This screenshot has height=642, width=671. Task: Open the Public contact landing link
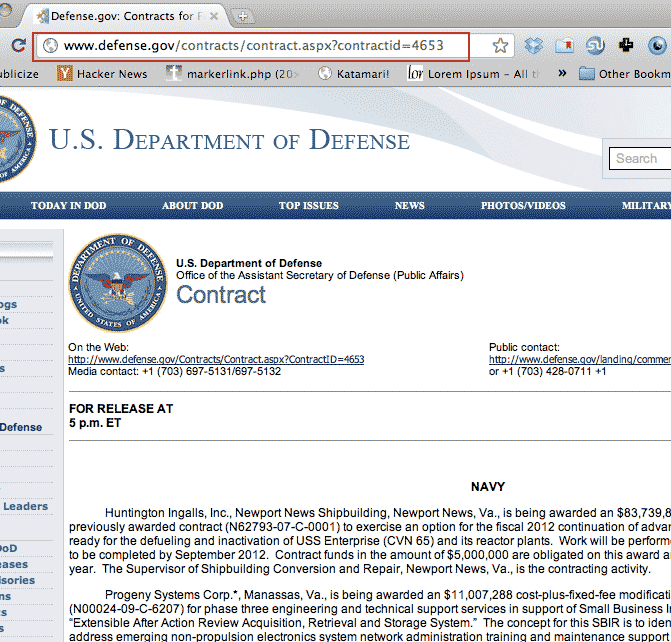(x=580, y=360)
